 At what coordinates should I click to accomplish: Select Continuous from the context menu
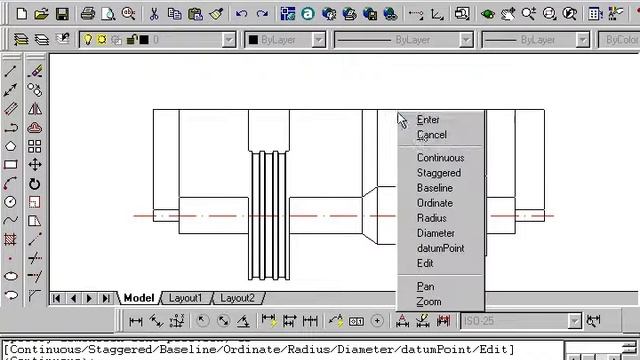coord(441,158)
